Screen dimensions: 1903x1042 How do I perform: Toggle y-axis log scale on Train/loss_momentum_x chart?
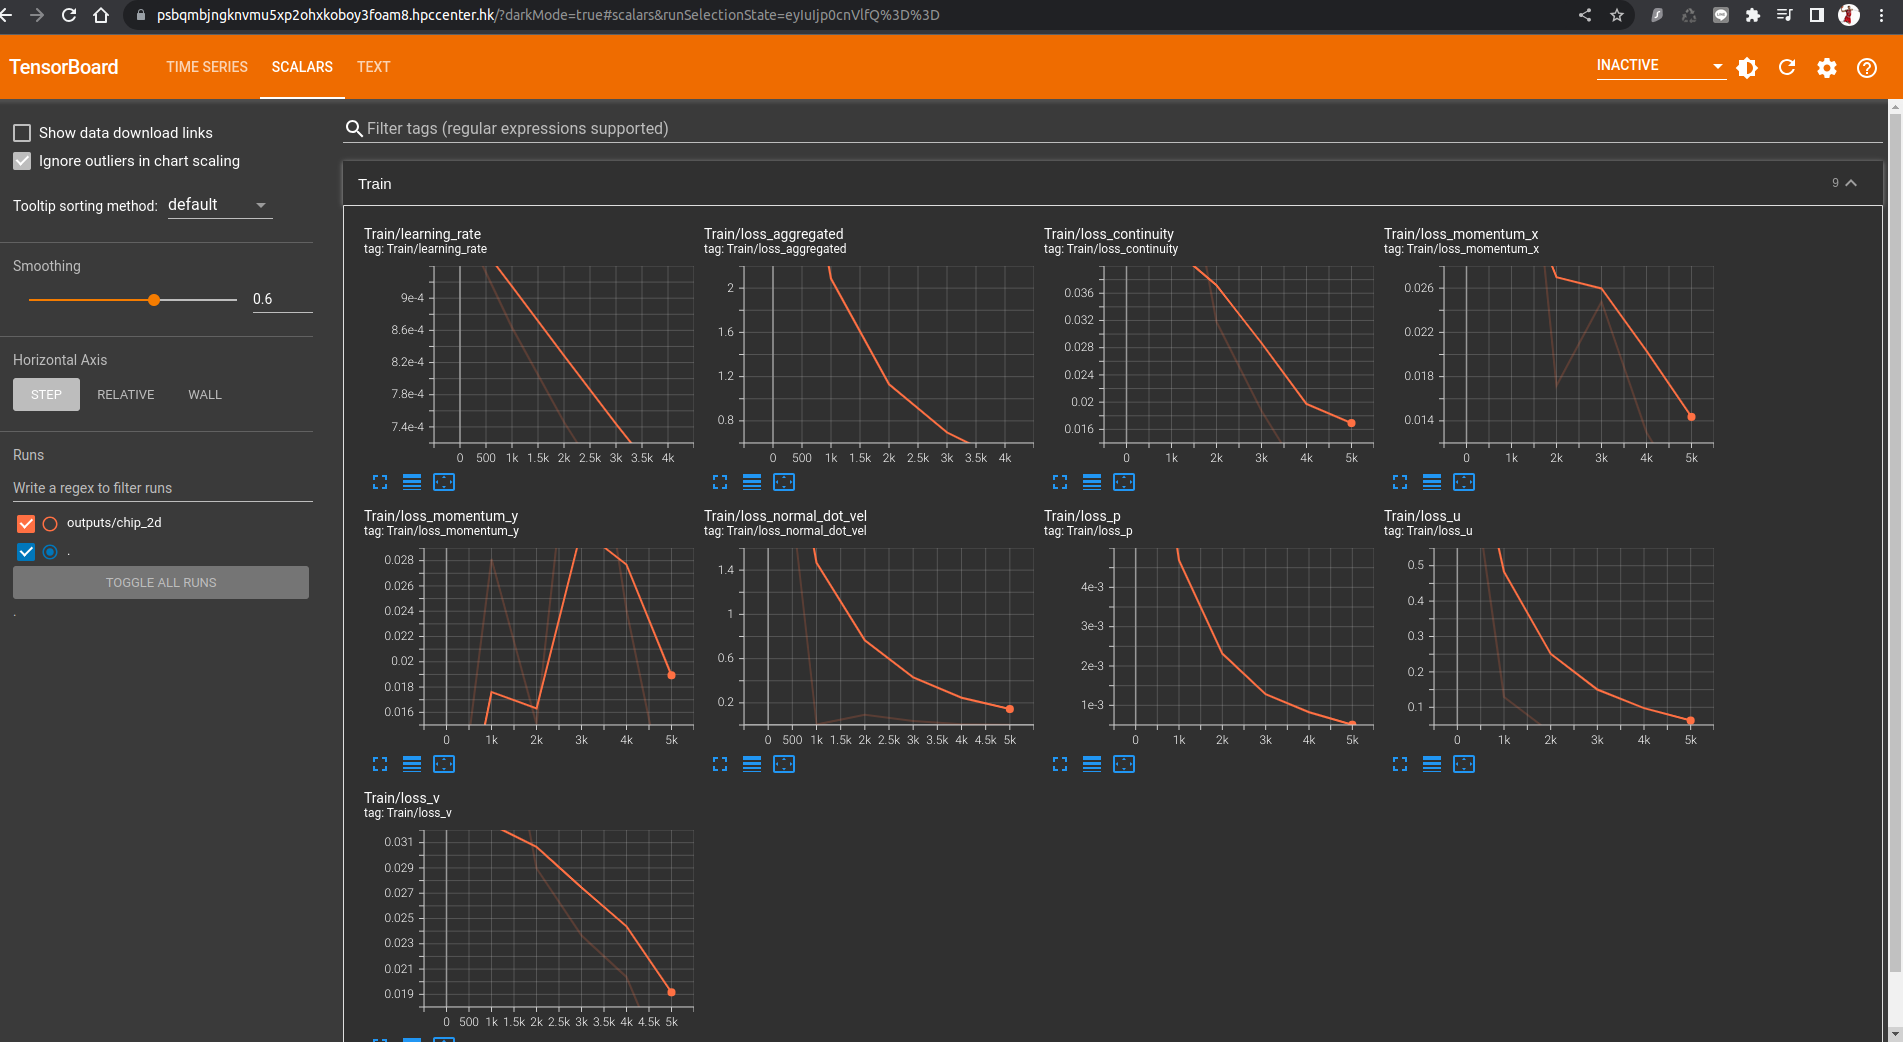point(1432,482)
